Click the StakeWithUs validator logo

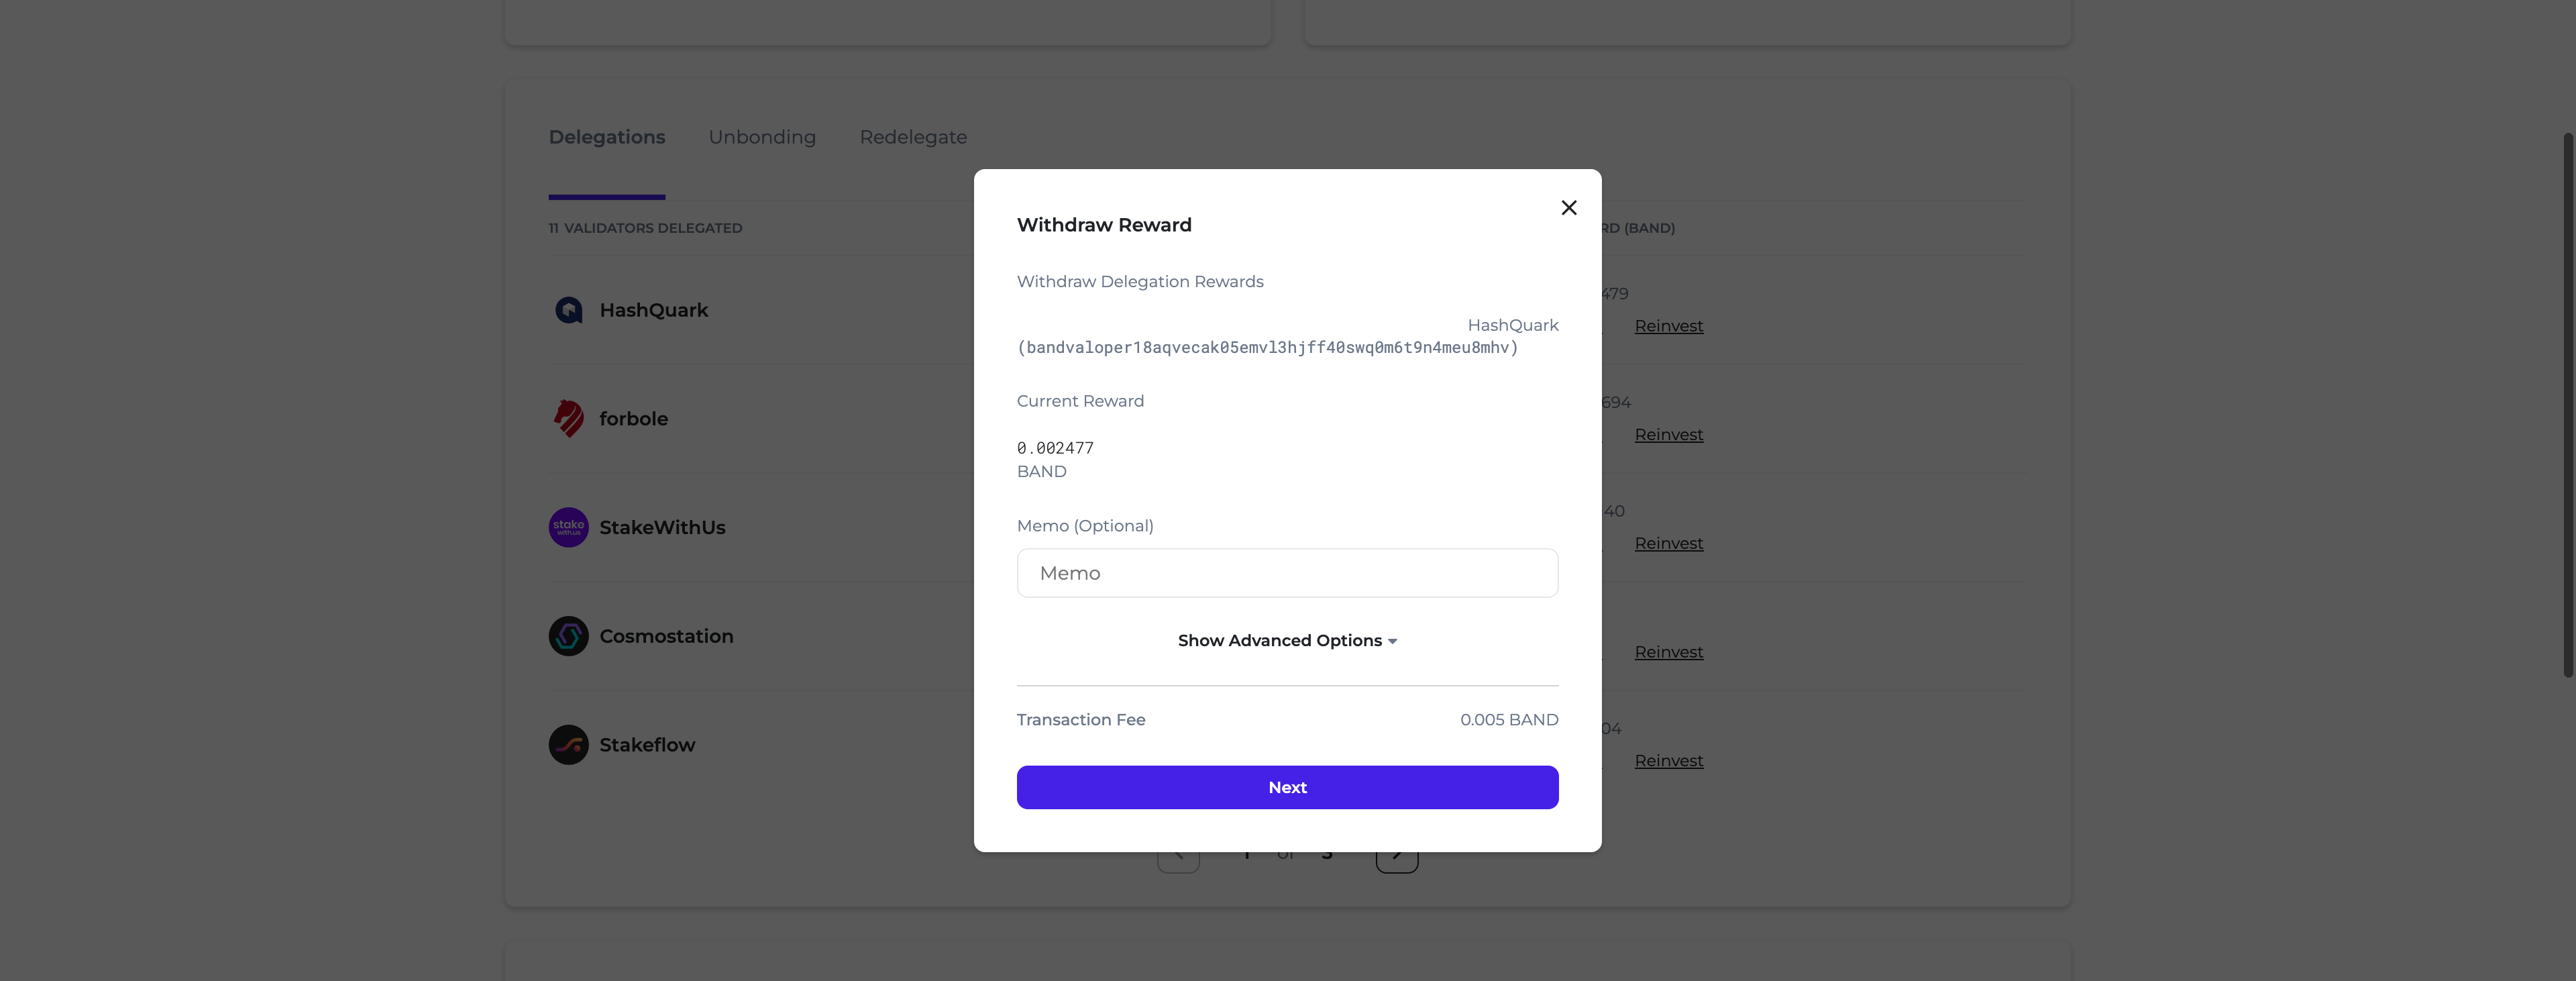(x=568, y=527)
